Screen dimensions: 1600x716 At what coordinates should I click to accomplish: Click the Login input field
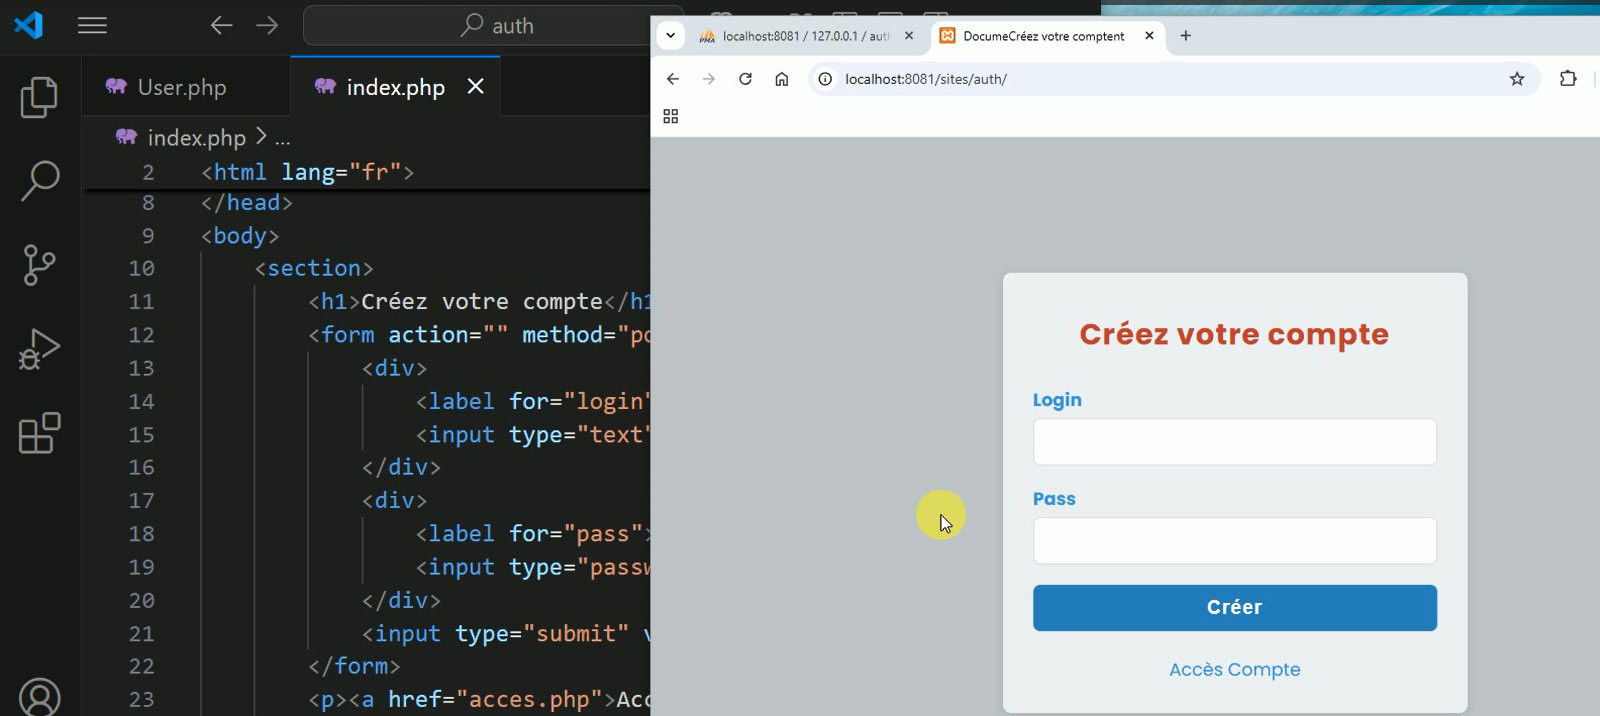coord(1235,442)
